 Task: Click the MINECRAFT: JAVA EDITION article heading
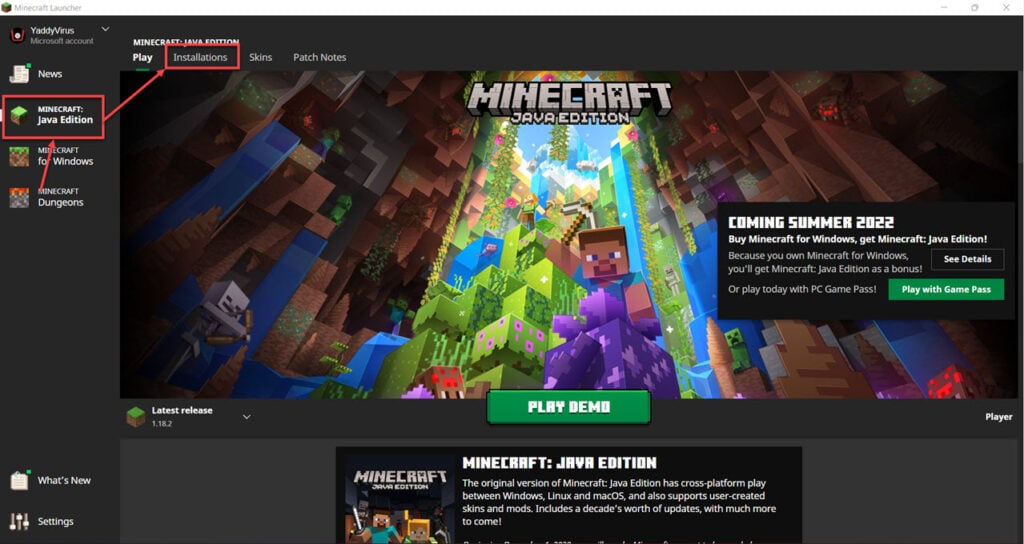pyautogui.click(x=560, y=463)
